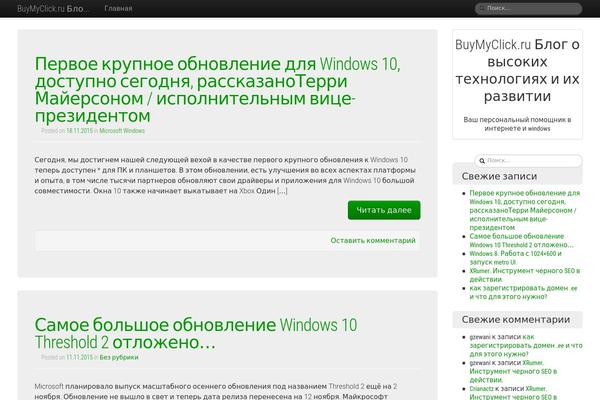This screenshot has width=600, height=400.
Task: Open post title Самое большое обновление Windows 10 Threshold 2
Action: coord(196,333)
